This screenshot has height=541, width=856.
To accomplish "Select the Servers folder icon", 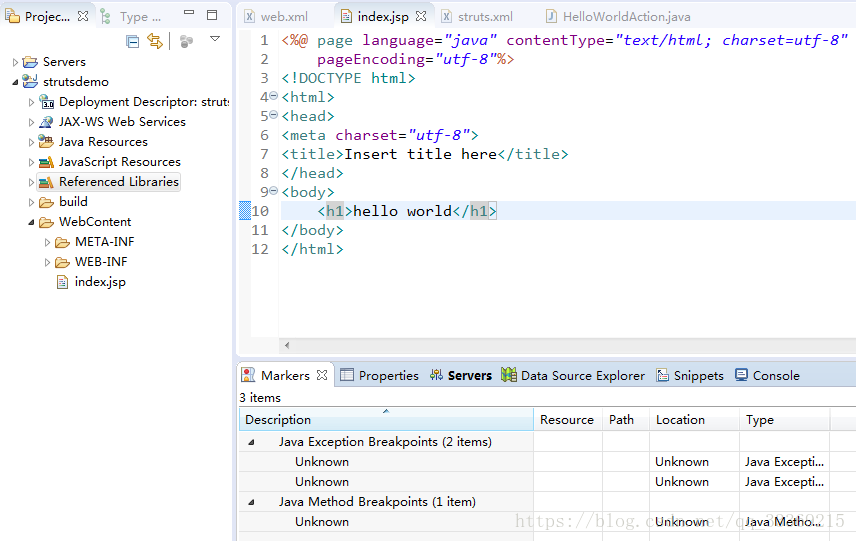I will 30,62.
